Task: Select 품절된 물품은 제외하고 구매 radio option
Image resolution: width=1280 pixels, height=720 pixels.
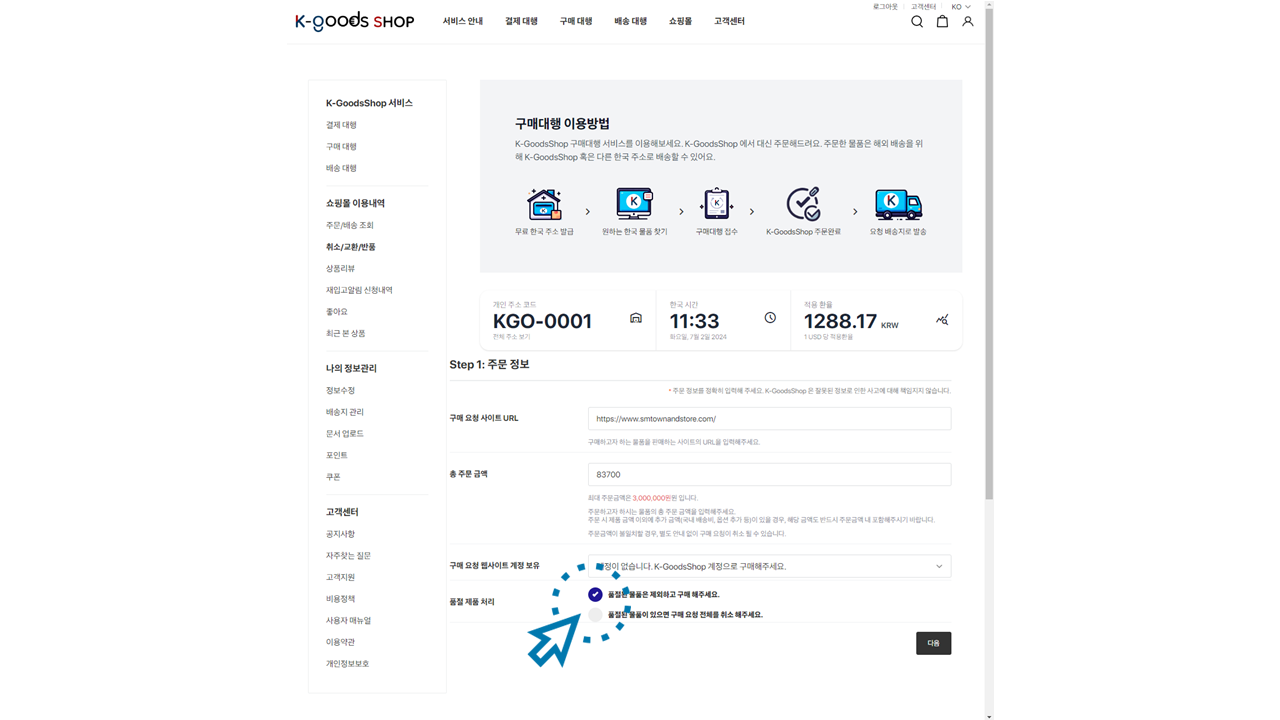Action: pos(595,594)
